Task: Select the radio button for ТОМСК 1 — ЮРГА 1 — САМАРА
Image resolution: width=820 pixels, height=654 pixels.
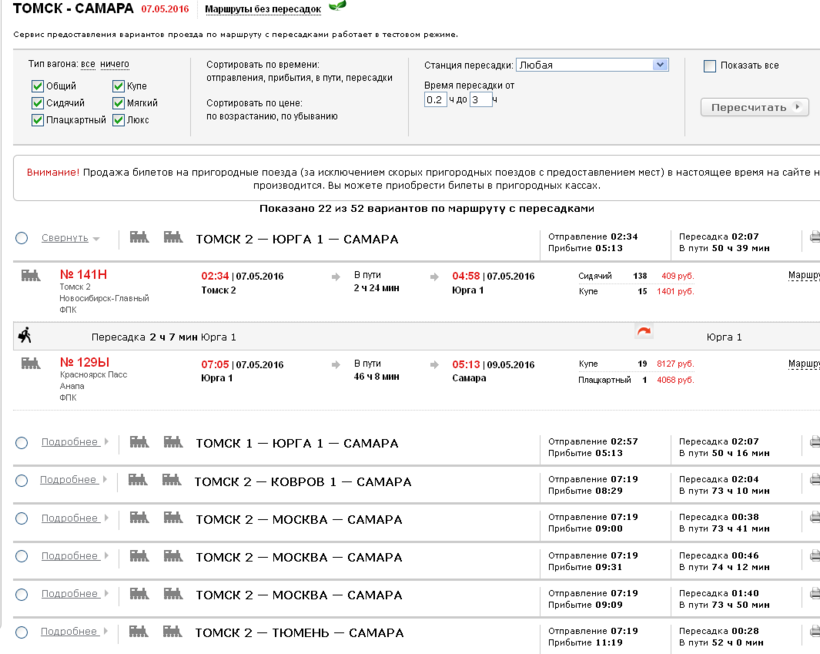Action: [21, 443]
